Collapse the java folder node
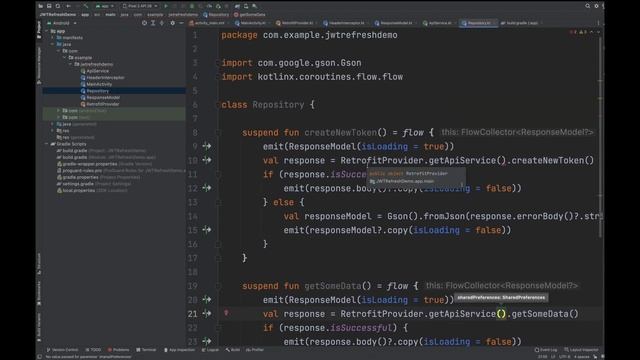The width and height of the screenshot is (640, 360). pos(53,44)
